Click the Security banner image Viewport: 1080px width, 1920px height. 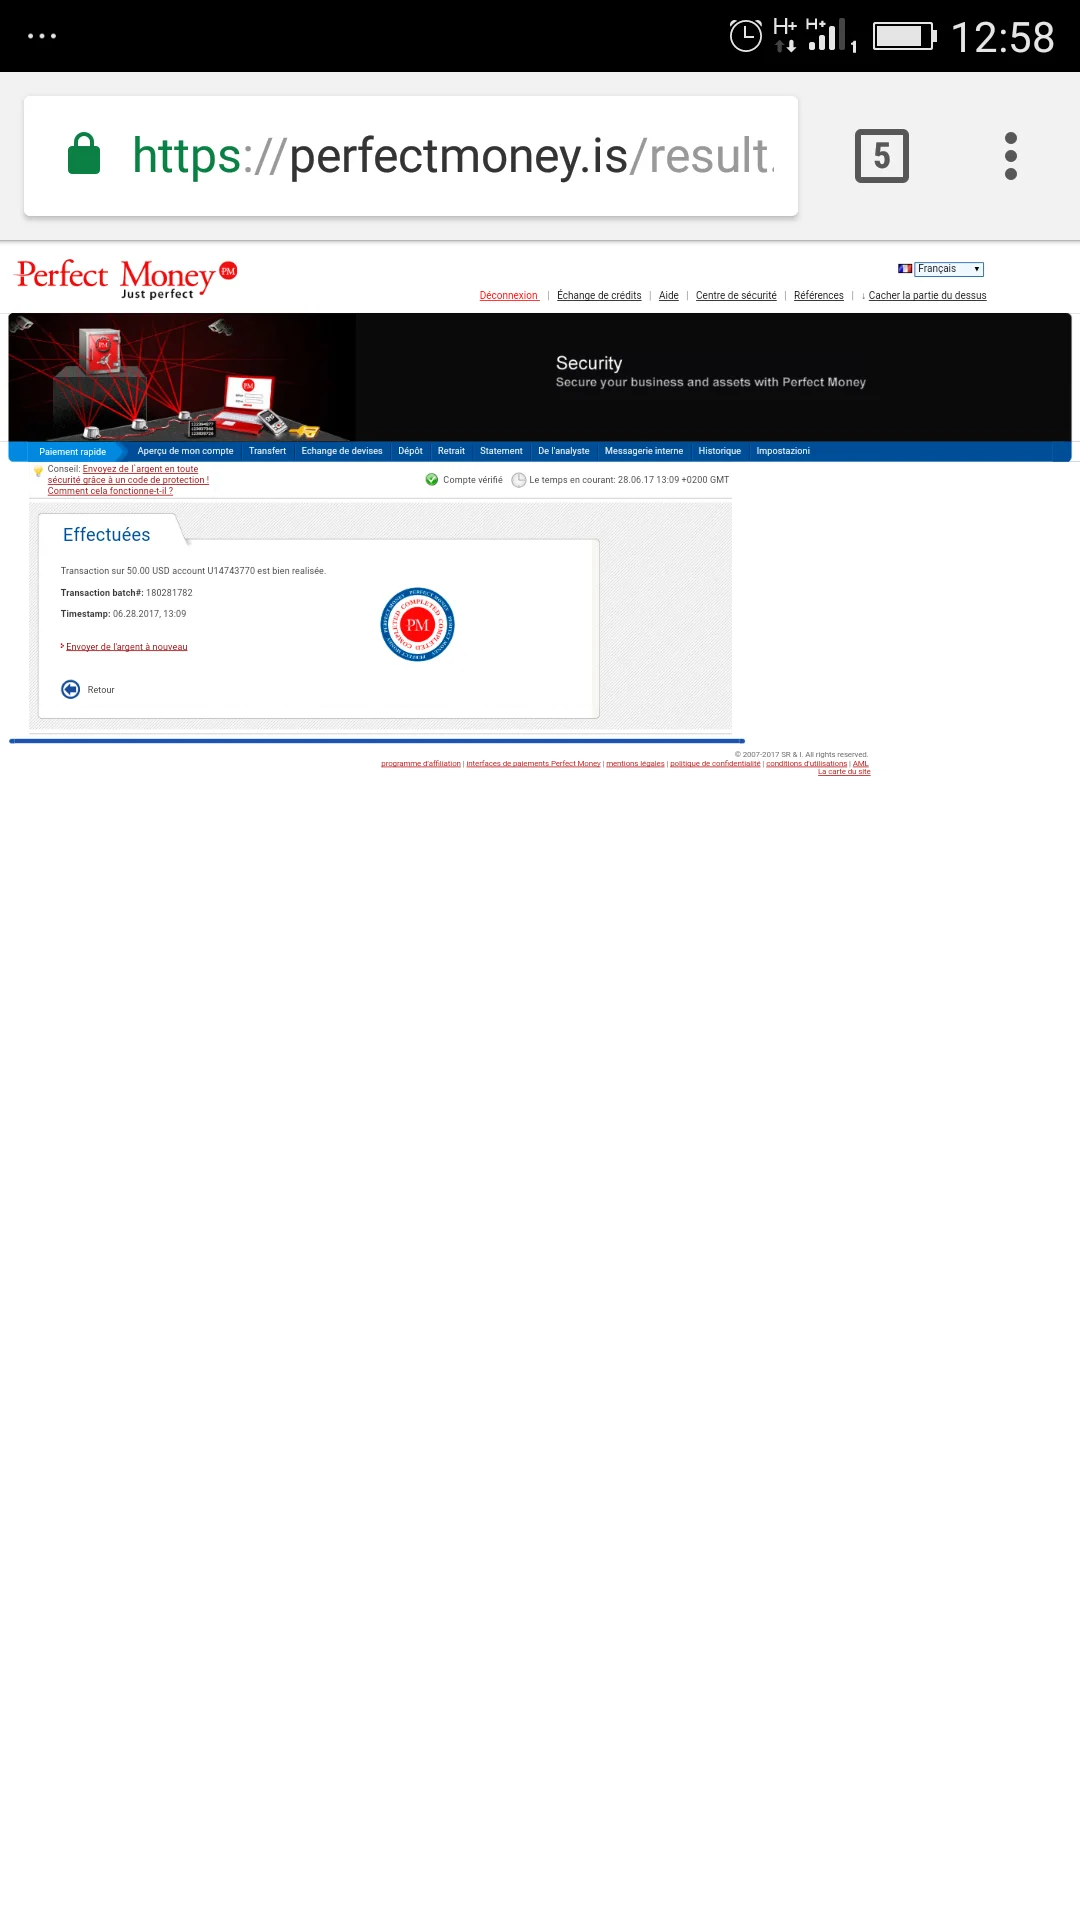[x=540, y=377]
